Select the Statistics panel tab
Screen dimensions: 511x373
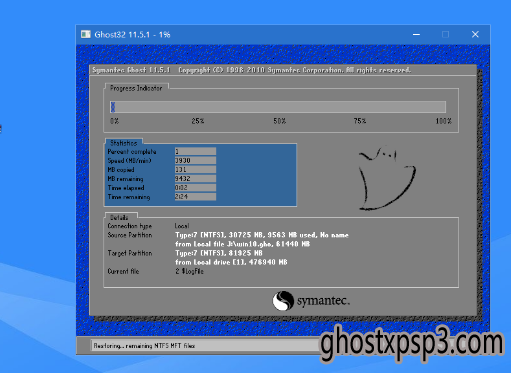click(124, 143)
